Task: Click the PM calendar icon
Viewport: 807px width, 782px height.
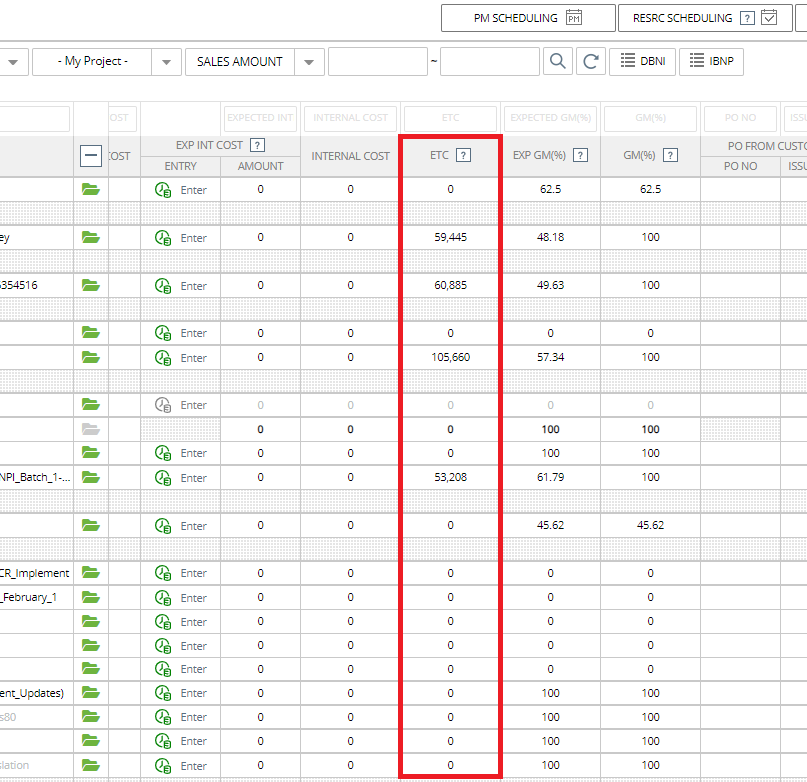Action: 574,18
